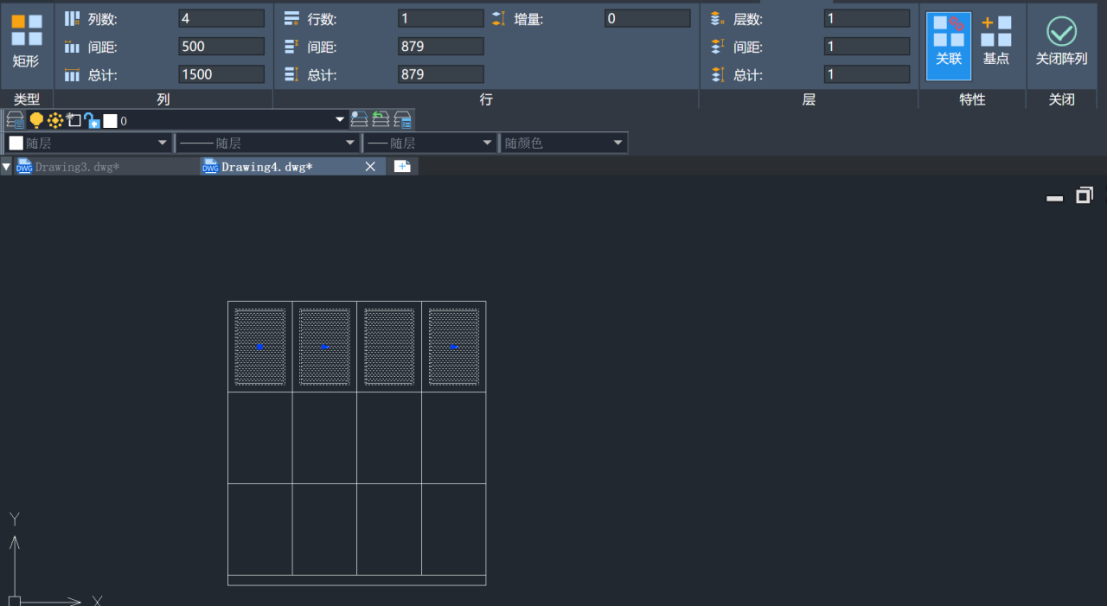Click the layer 0 white color swatch
This screenshot has height=607, width=1108.
point(110,121)
